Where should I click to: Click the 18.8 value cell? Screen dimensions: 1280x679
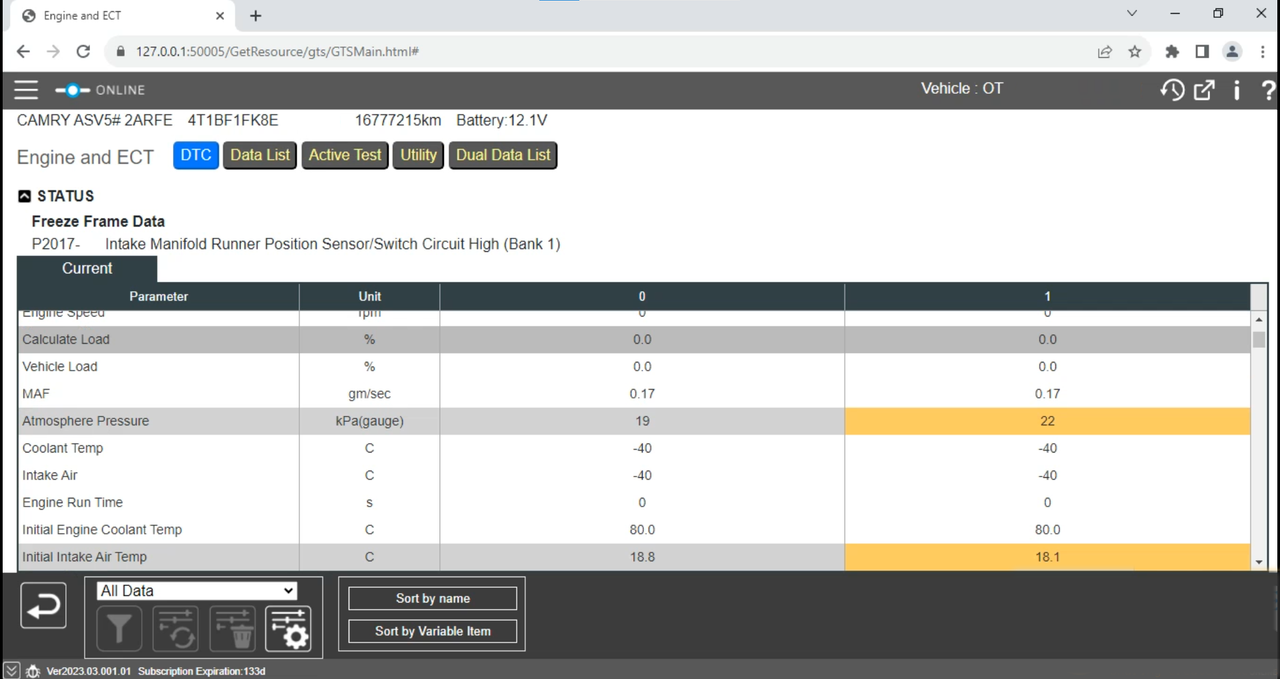[642, 557]
